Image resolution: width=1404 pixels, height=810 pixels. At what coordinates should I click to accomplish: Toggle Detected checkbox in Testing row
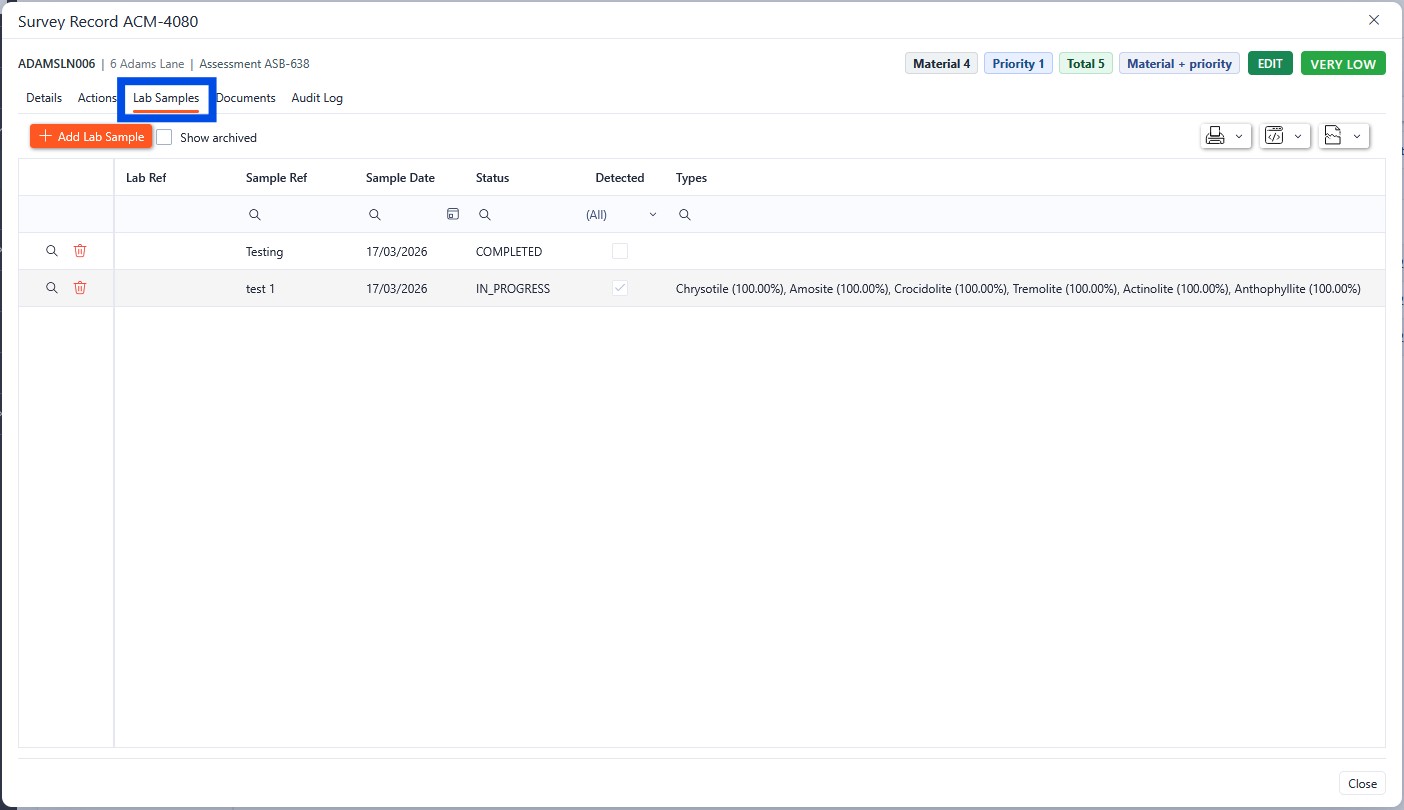coord(620,251)
